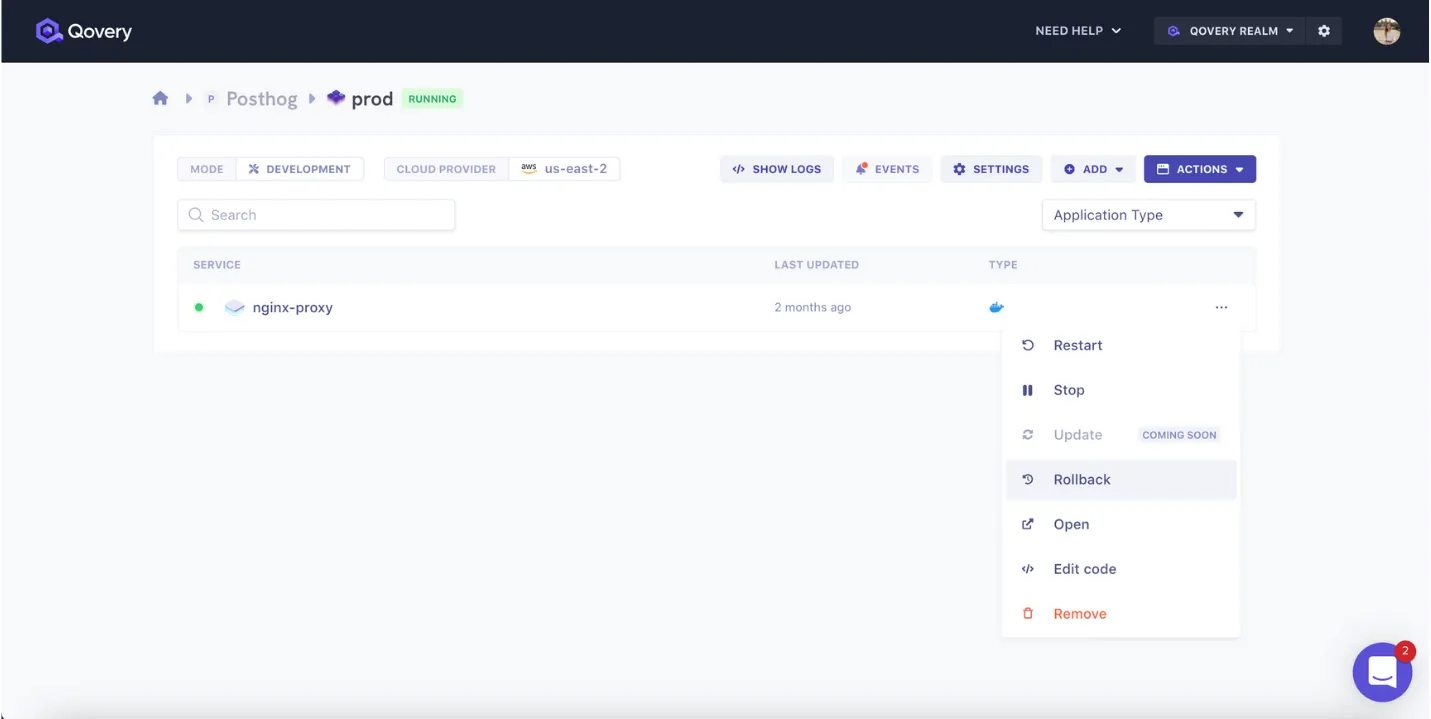Select Open from the context menu
1431x719 pixels.
pos(1121,524)
